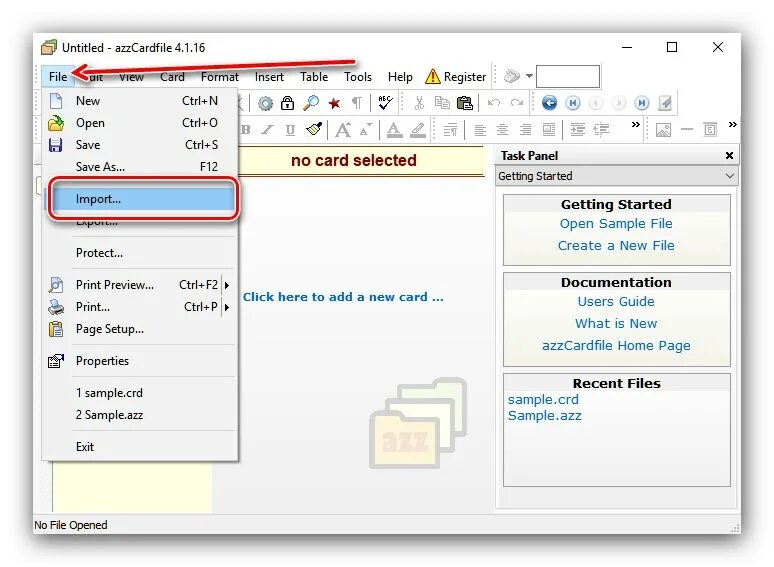This screenshot has height=567, width=774.
Task: Click the settings gear toolbar icon
Action: click(266, 103)
